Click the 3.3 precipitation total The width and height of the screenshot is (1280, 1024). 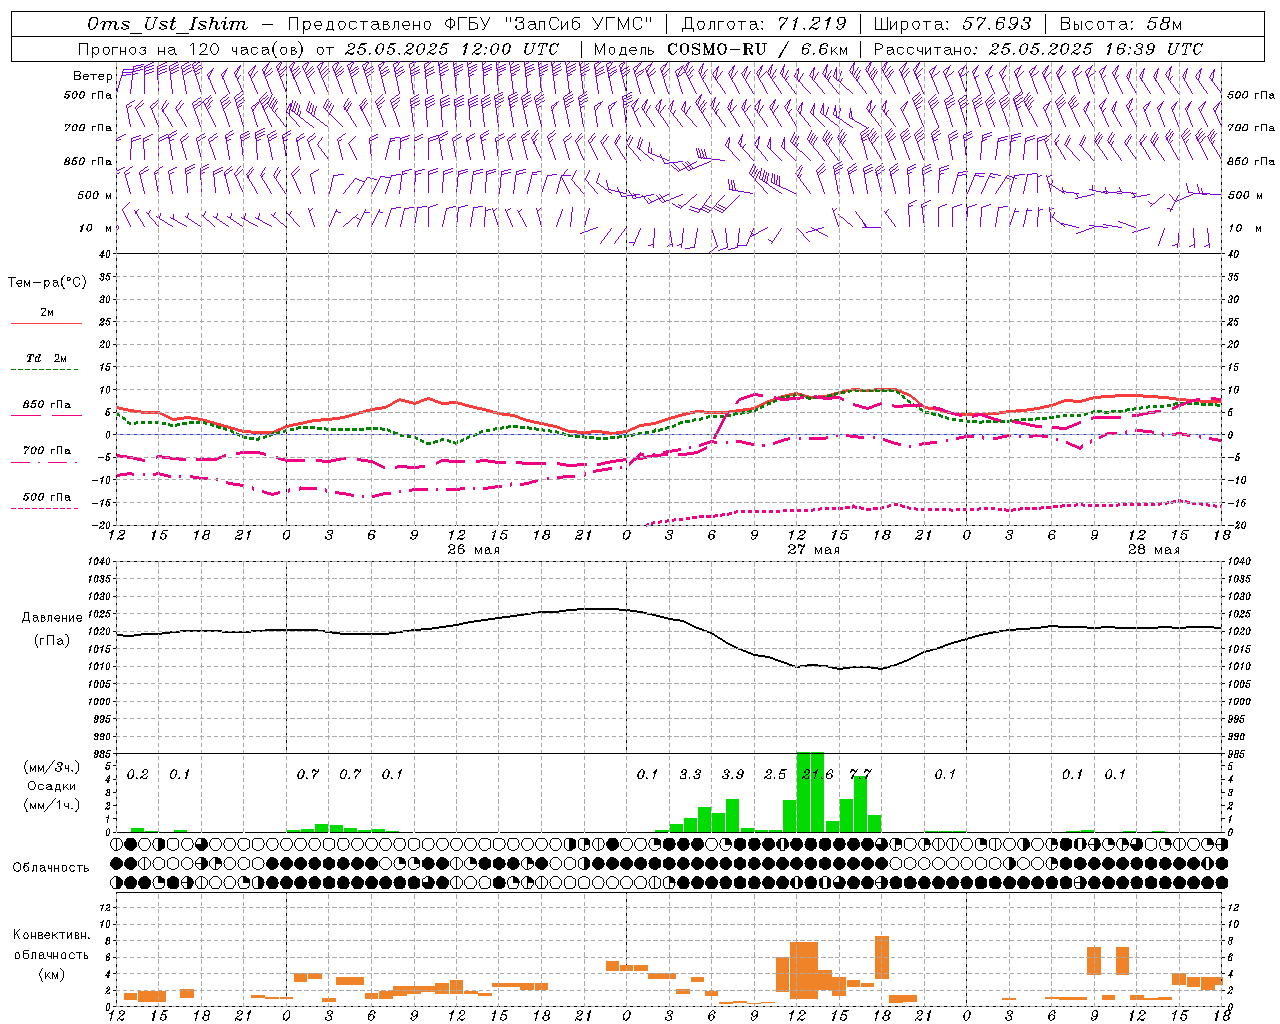pos(690,774)
